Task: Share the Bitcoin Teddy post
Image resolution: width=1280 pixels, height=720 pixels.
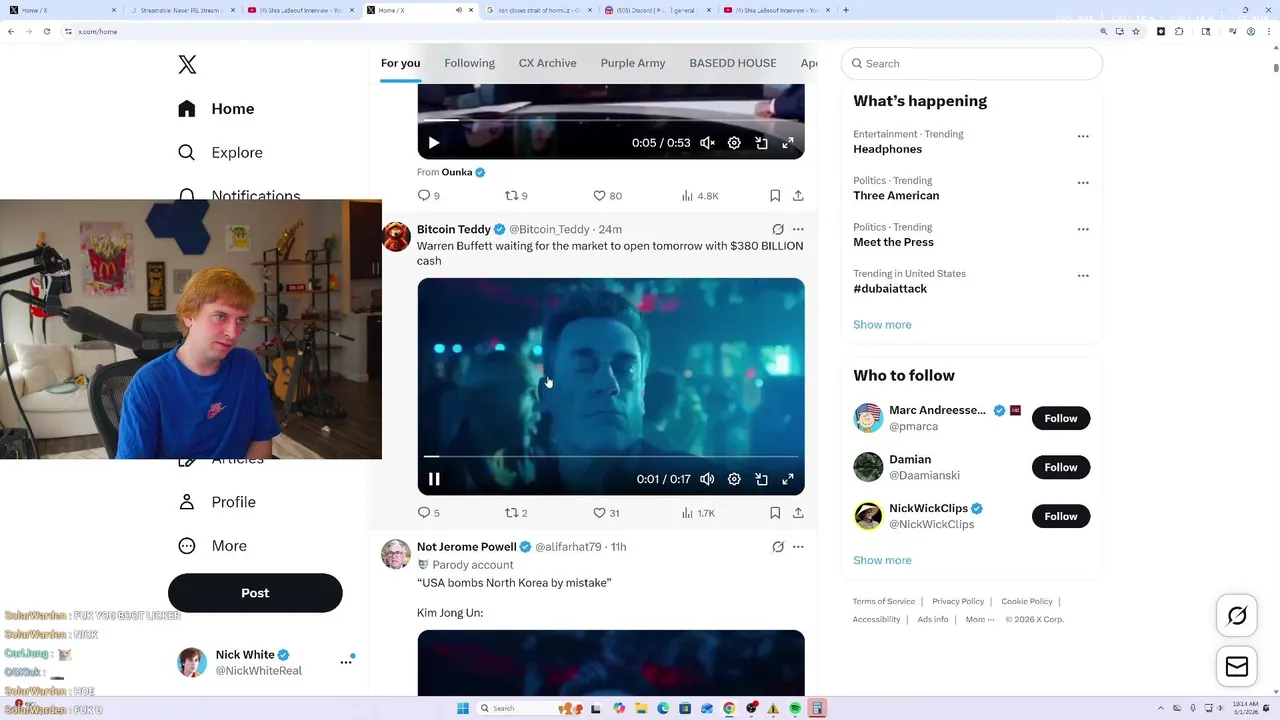Action: tap(798, 513)
